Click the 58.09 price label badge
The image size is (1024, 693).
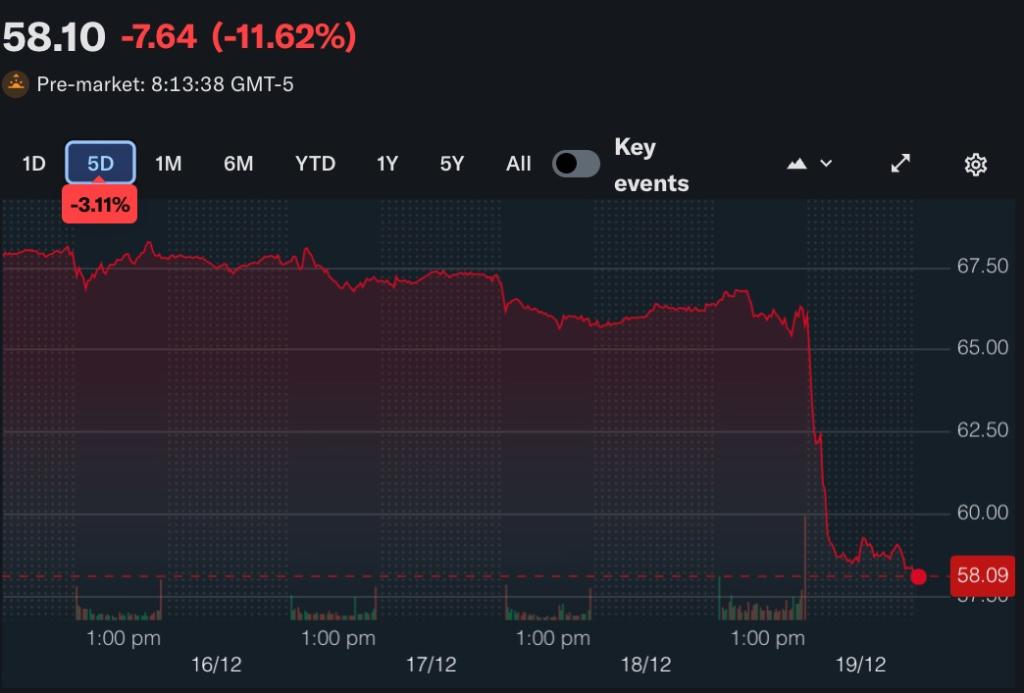(982, 576)
